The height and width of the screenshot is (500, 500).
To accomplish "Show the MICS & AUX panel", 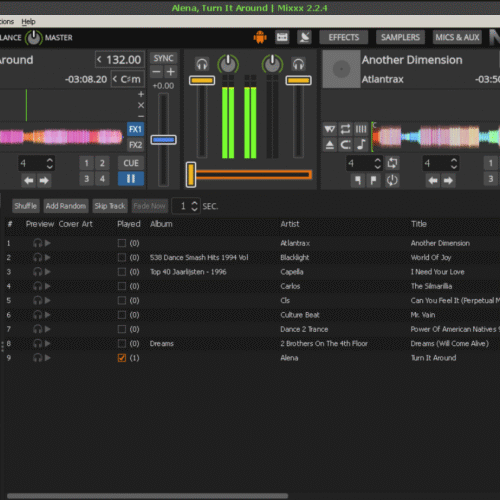I will (457, 37).
